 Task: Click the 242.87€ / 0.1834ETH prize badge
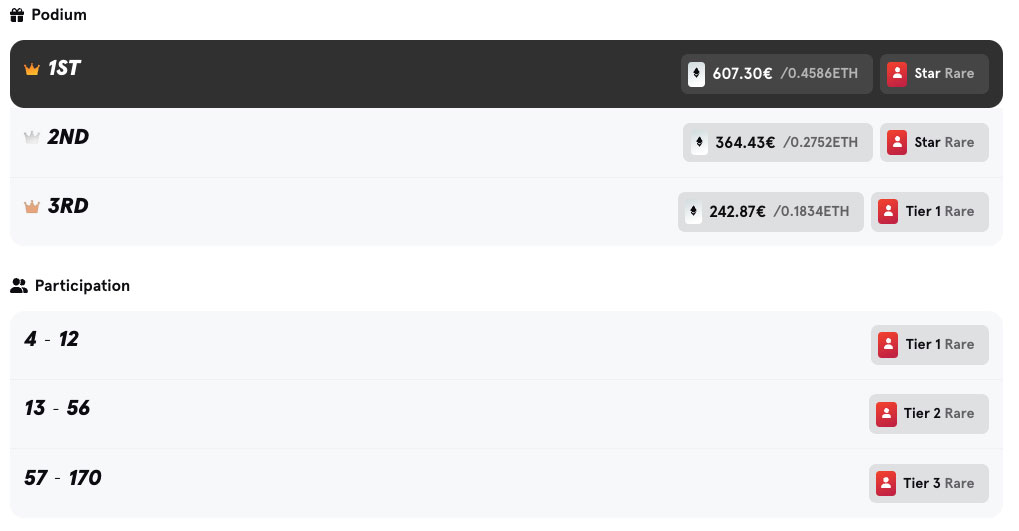(771, 211)
